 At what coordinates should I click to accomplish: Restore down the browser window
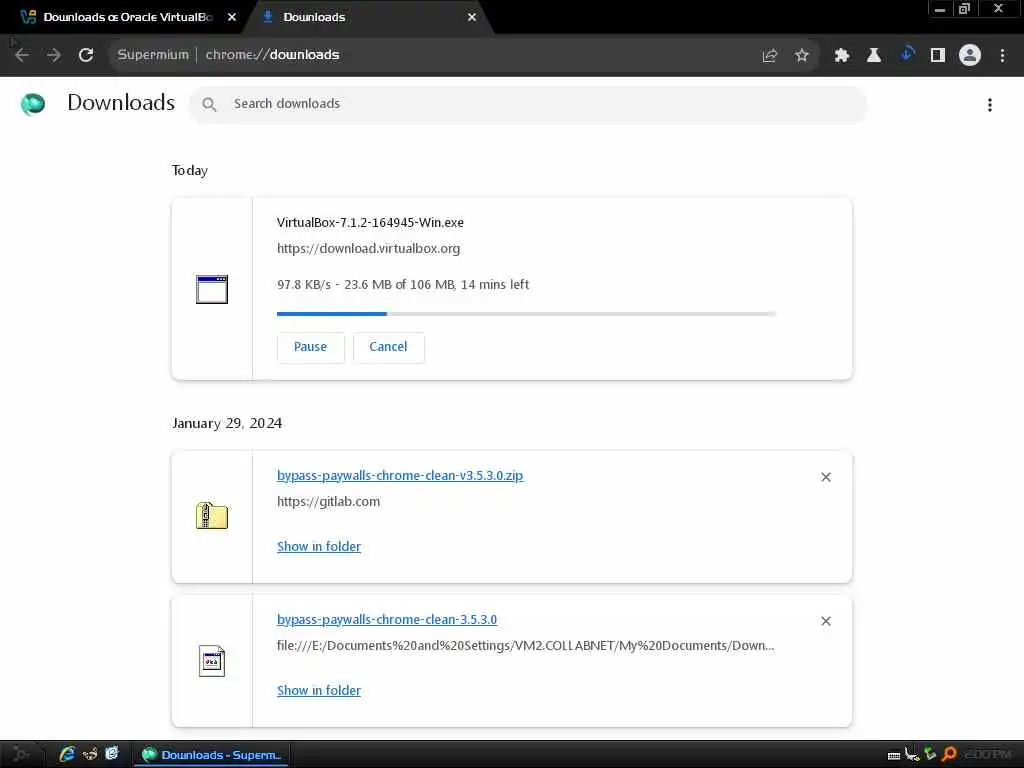pyautogui.click(x=965, y=9)
